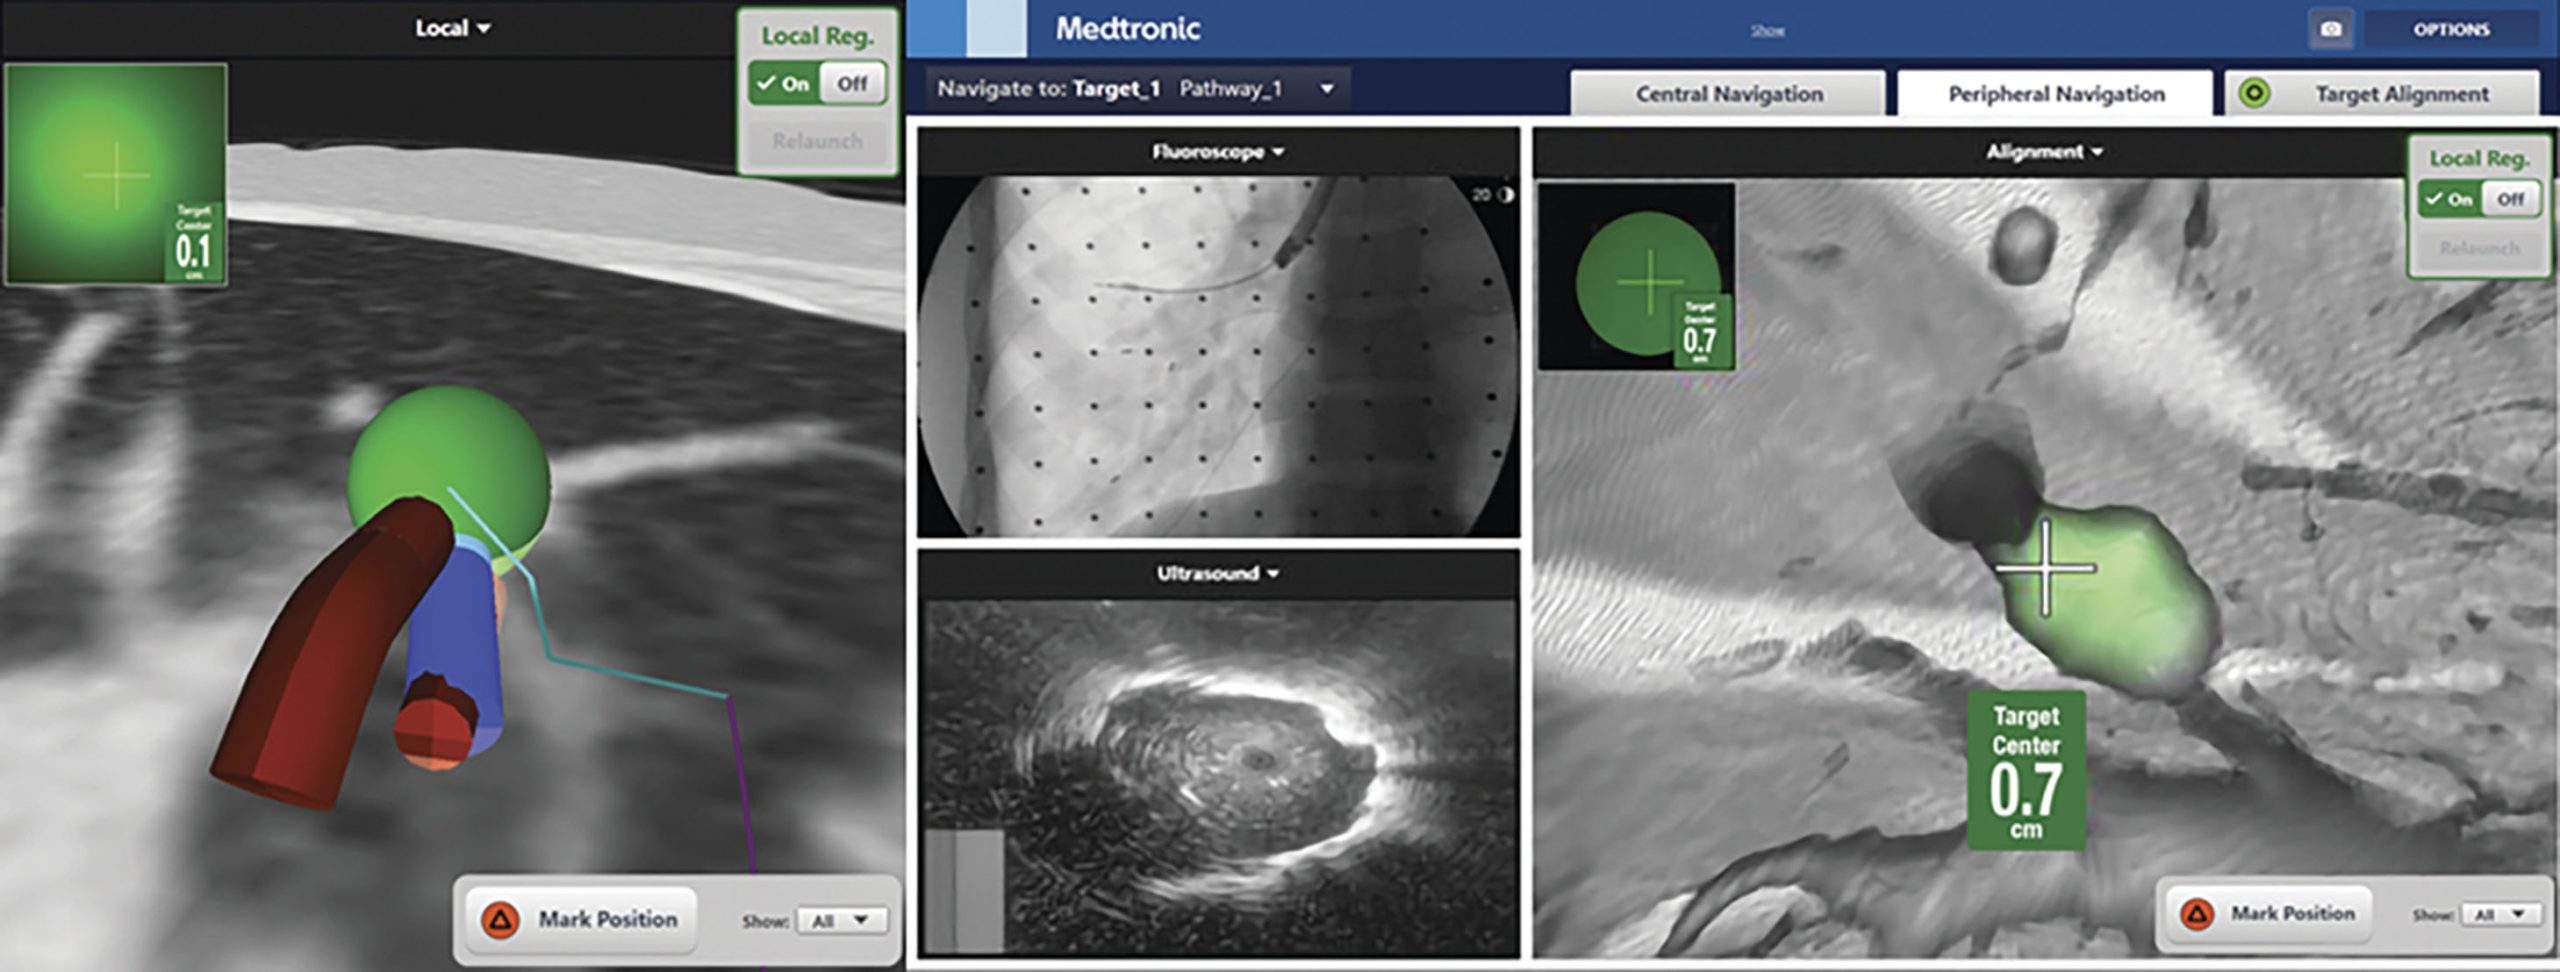Turn Local Reg. On in the left panel
This screenshot has height=972, width=2560.
(x=784, y=84)
